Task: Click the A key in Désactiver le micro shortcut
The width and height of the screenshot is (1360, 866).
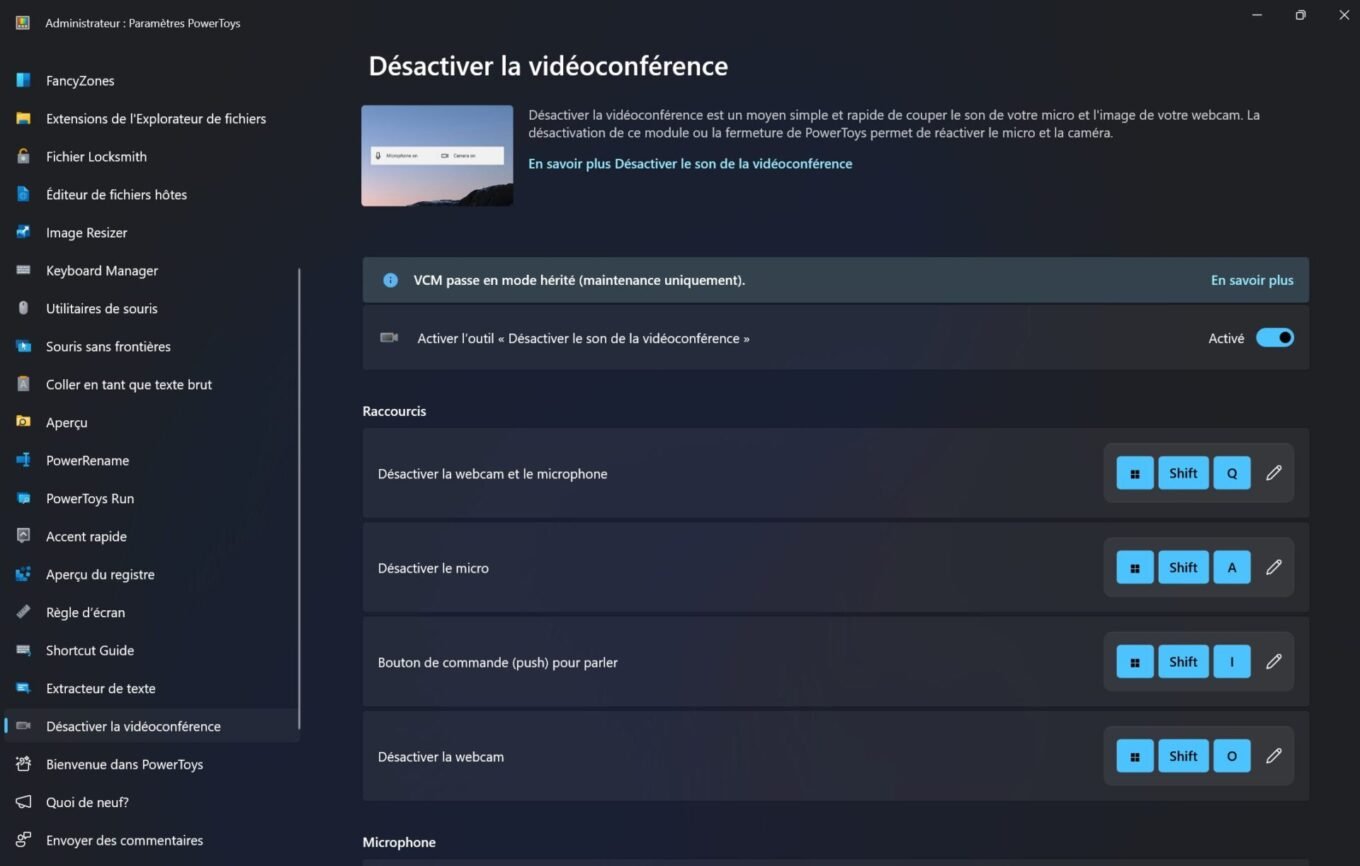Action: [1232, 567]
